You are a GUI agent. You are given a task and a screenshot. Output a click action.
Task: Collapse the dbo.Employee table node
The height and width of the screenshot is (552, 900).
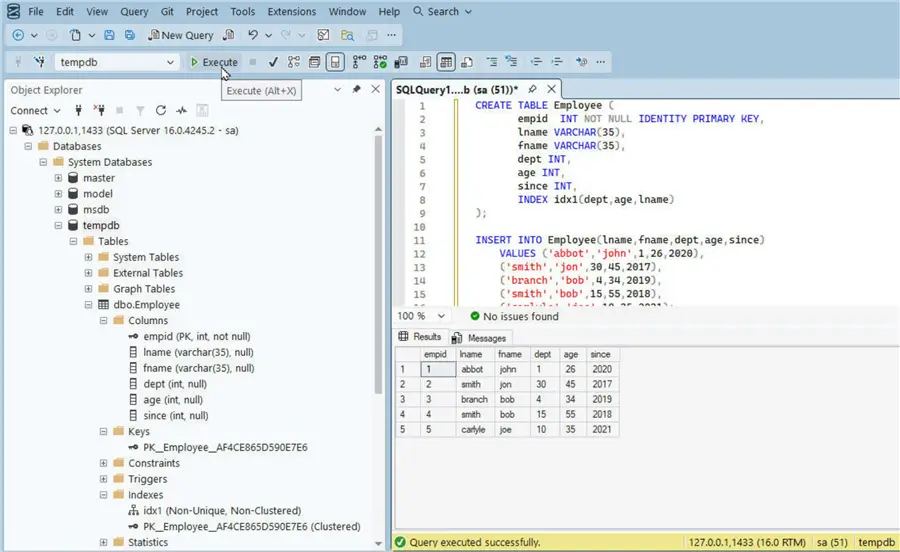point(88,305)
